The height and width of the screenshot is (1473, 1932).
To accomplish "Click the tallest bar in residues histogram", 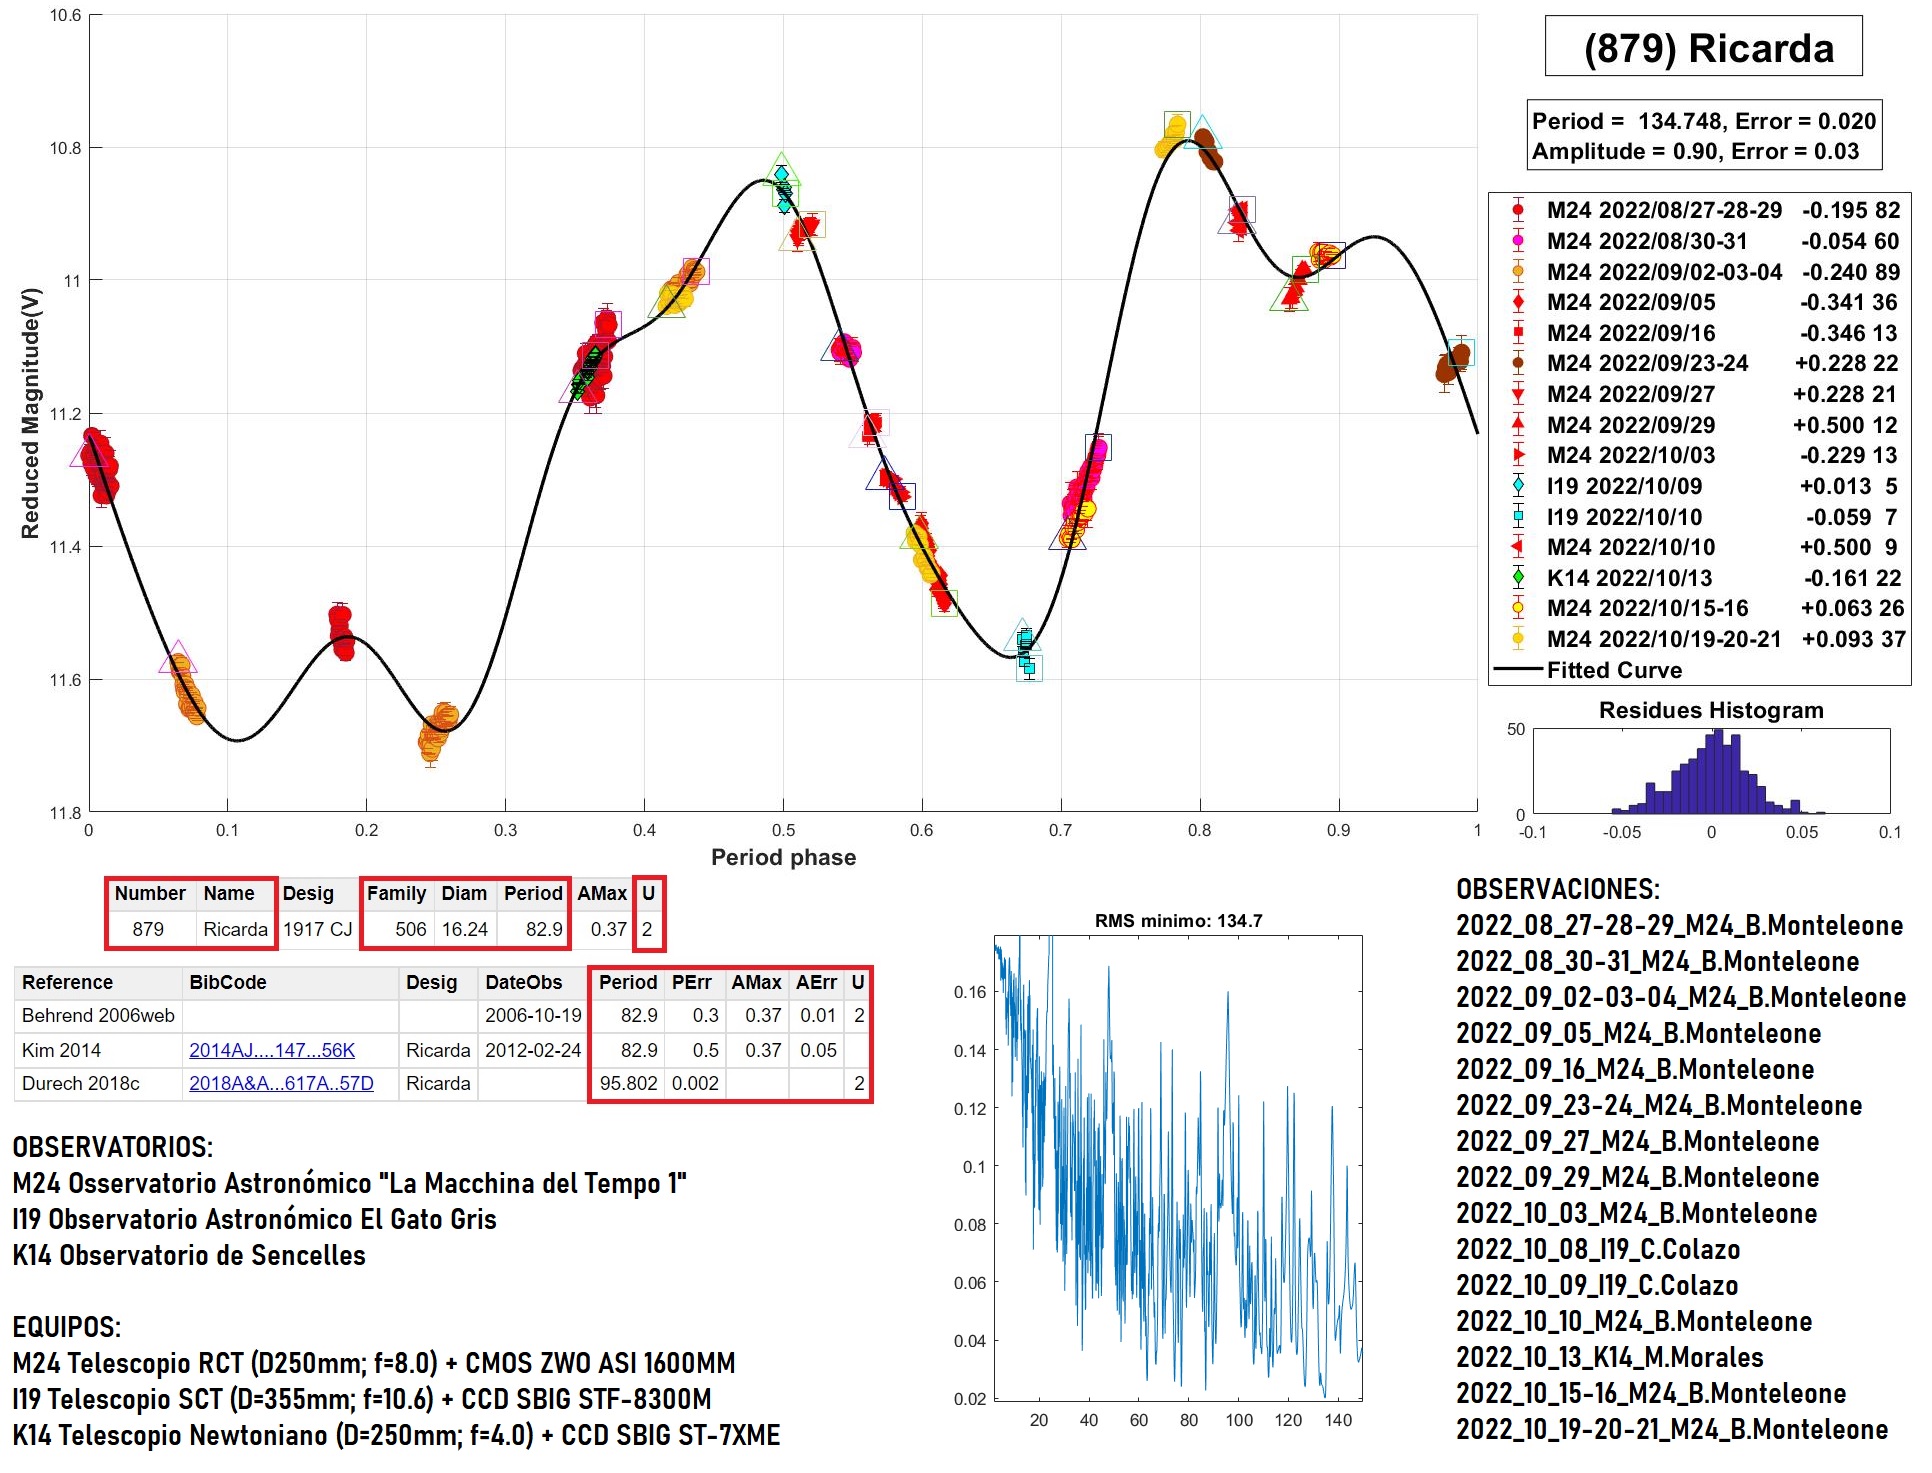I will coord(1718,771).
